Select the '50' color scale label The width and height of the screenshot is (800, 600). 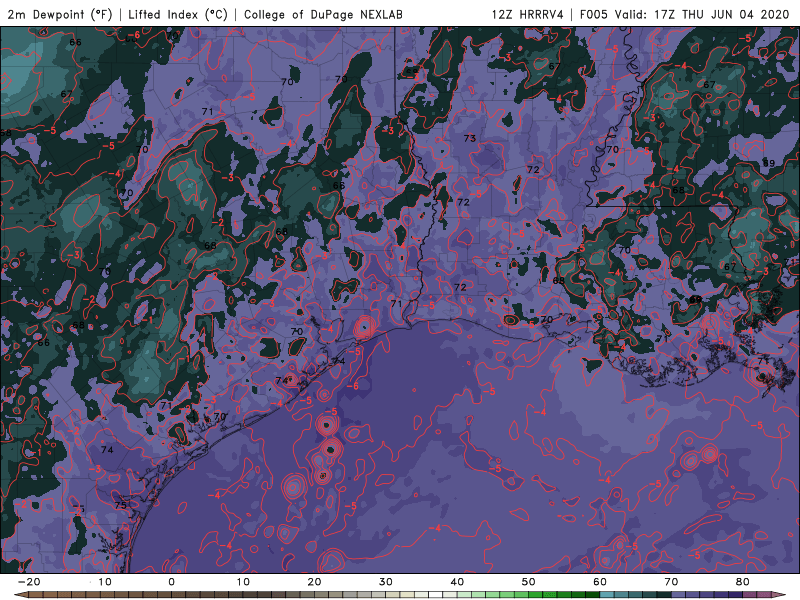tap(529, 582)
